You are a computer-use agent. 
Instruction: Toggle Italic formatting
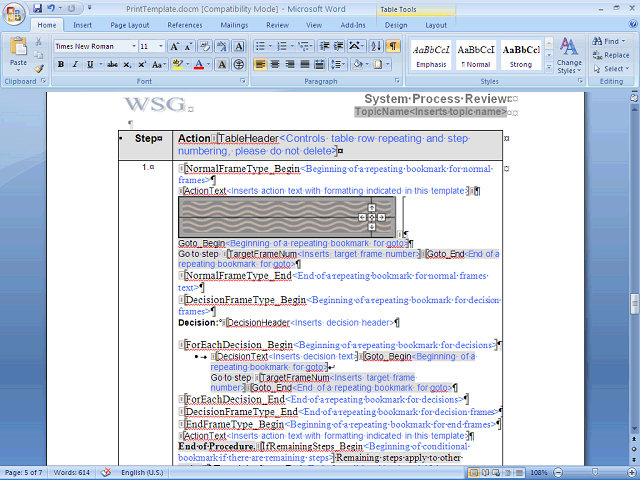75,64
